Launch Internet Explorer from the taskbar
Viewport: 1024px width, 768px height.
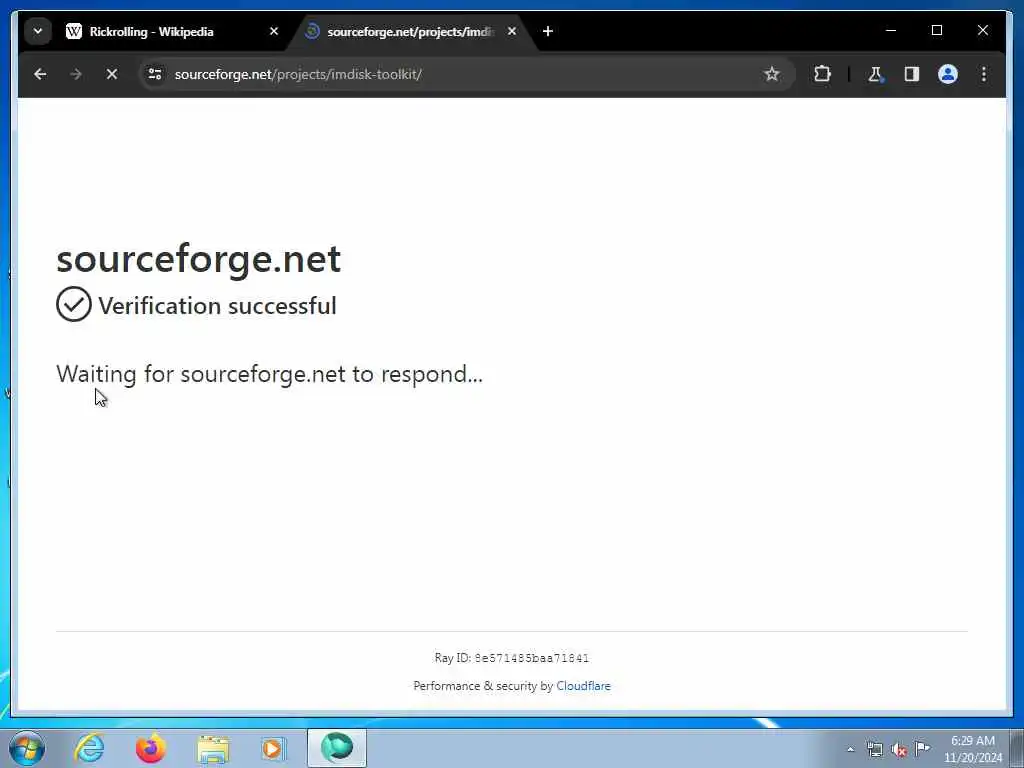(89, 748)
